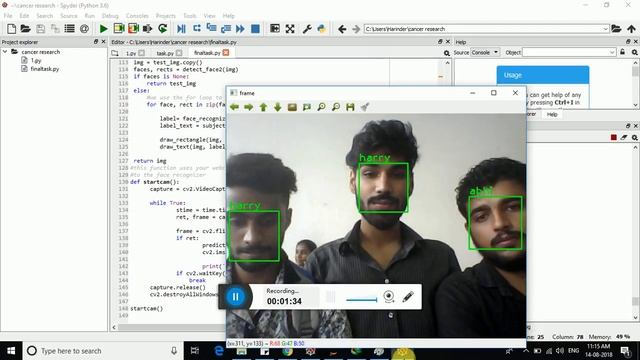Save current image in frame window

click(350, 107)
